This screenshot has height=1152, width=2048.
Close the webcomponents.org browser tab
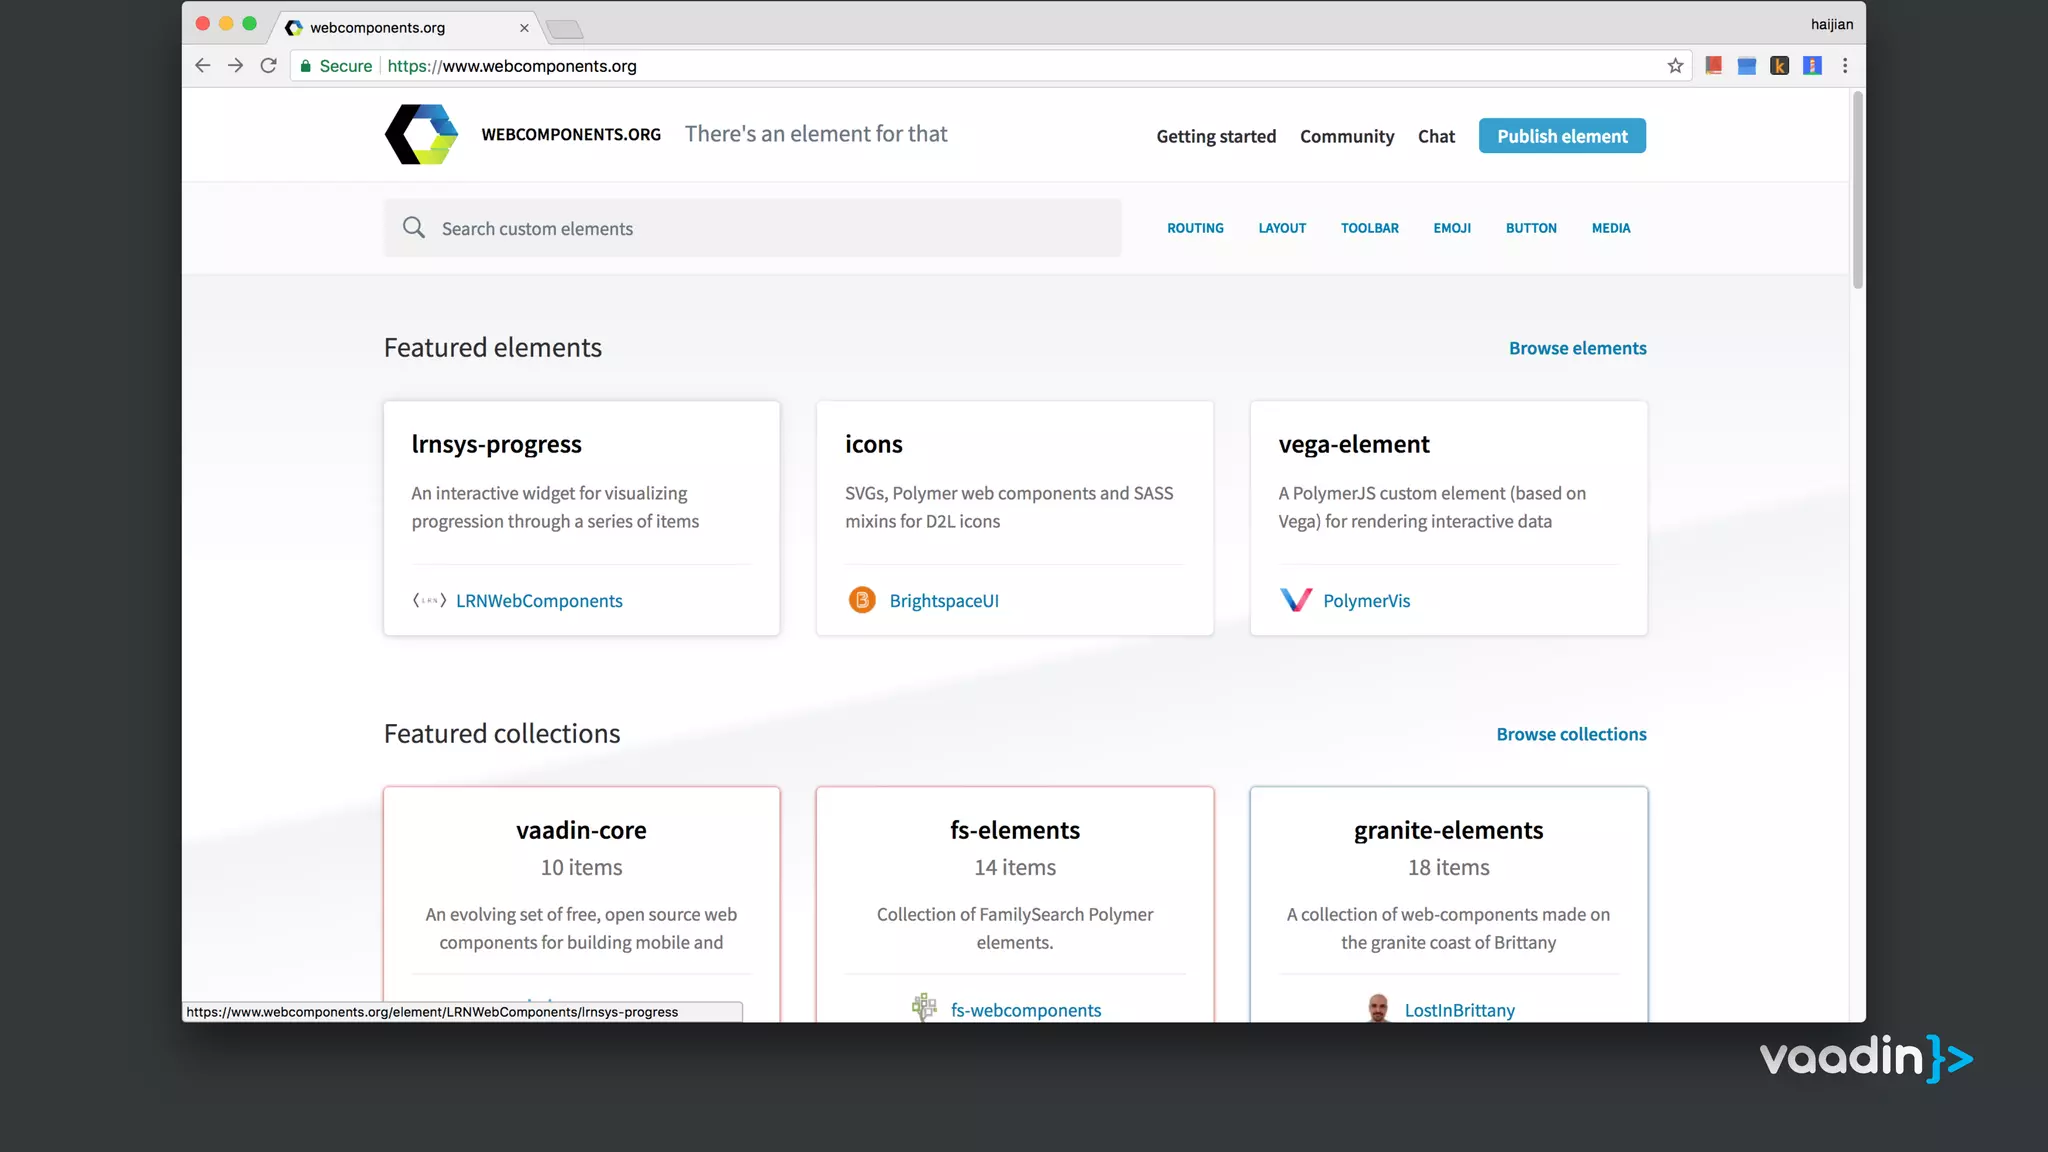click(524, 28)
